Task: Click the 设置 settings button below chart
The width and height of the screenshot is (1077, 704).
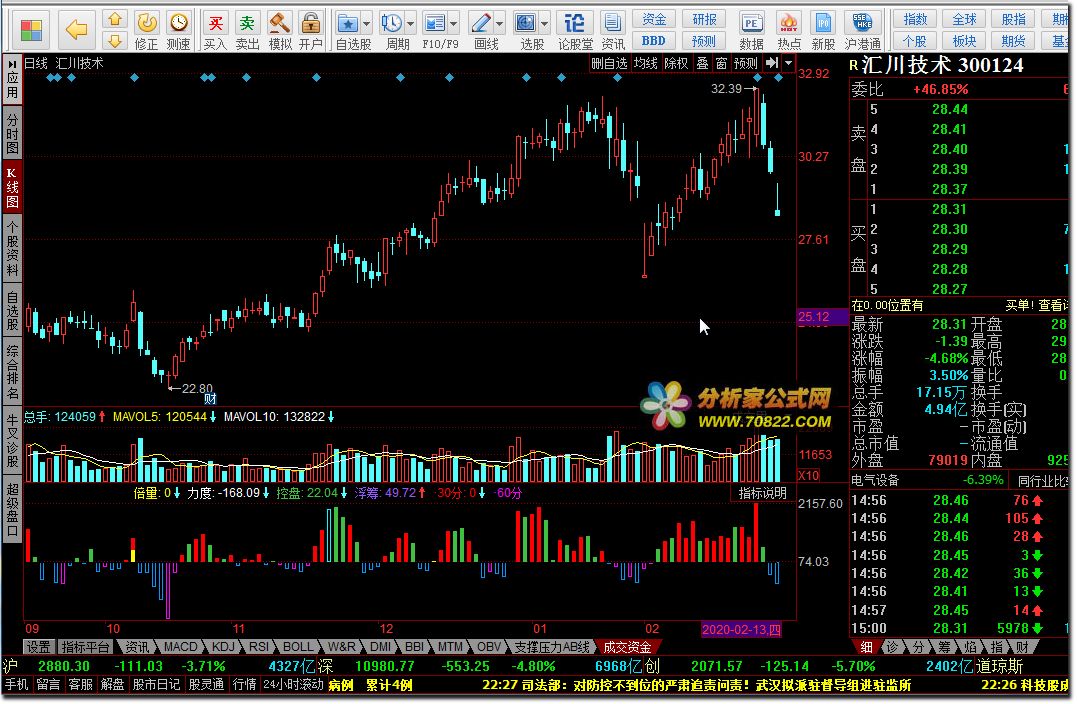Action: pyautogui.click(x=38, y=647)
